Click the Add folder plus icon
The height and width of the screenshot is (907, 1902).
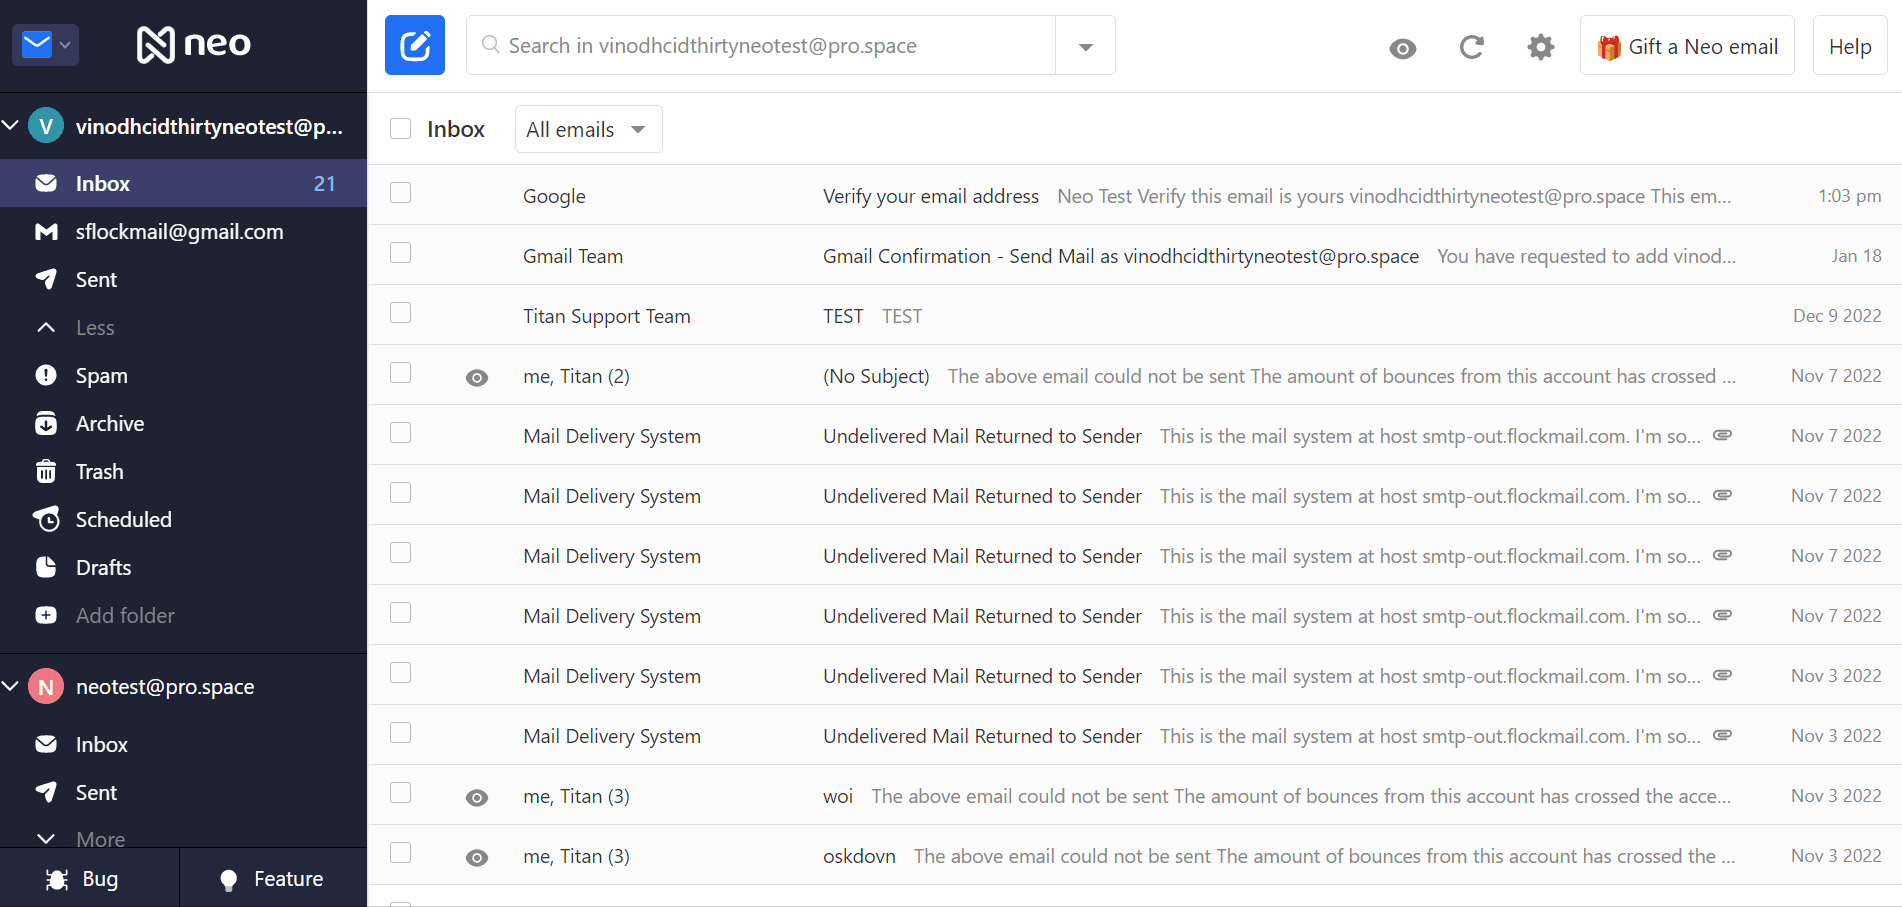(x=46, y=615)
